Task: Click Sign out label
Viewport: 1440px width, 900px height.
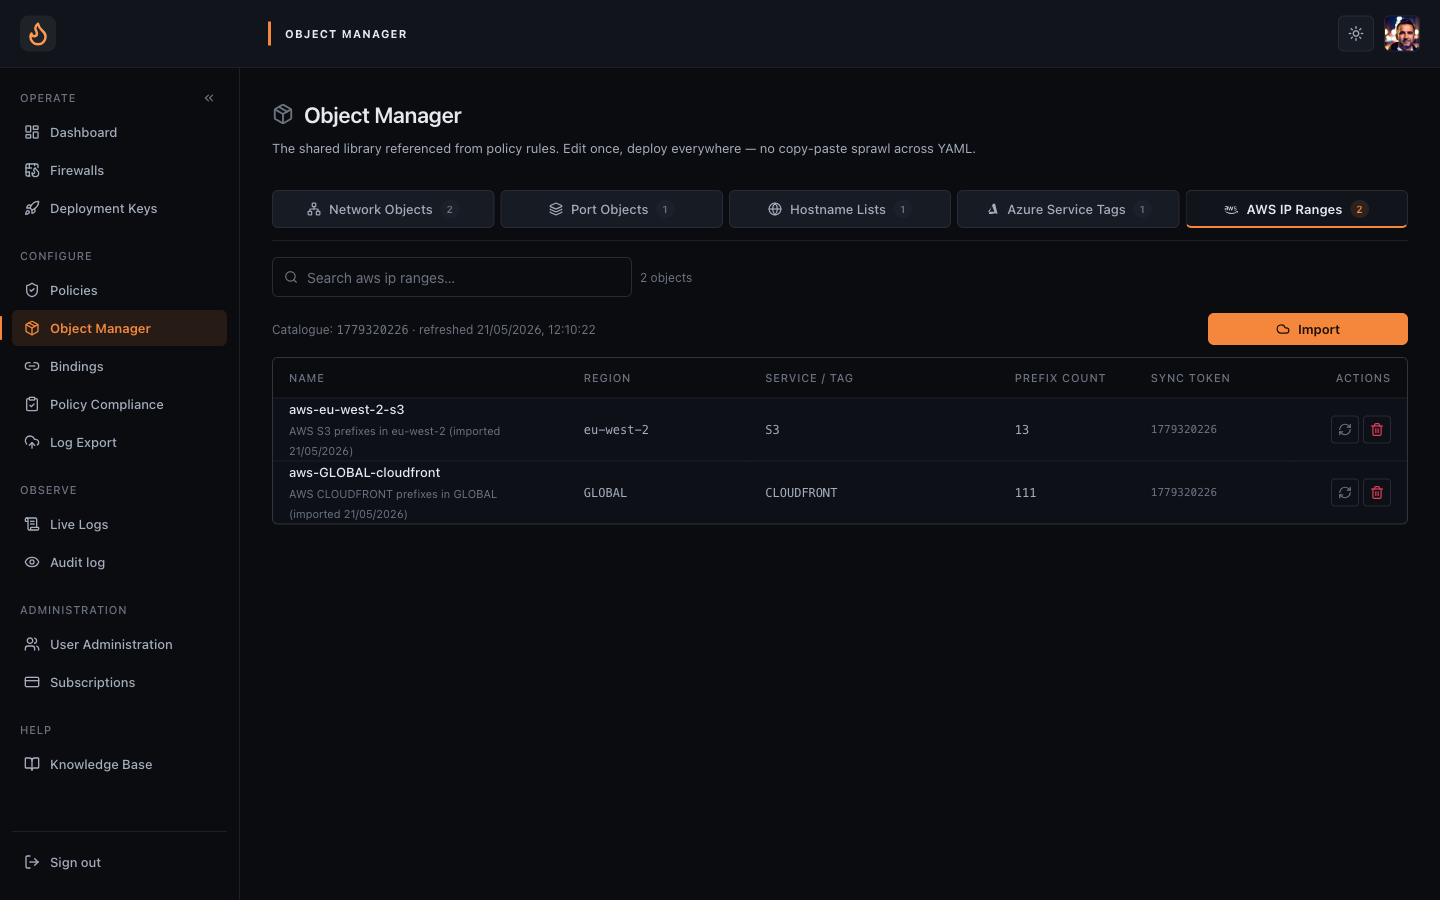Action: coord(75,862)
